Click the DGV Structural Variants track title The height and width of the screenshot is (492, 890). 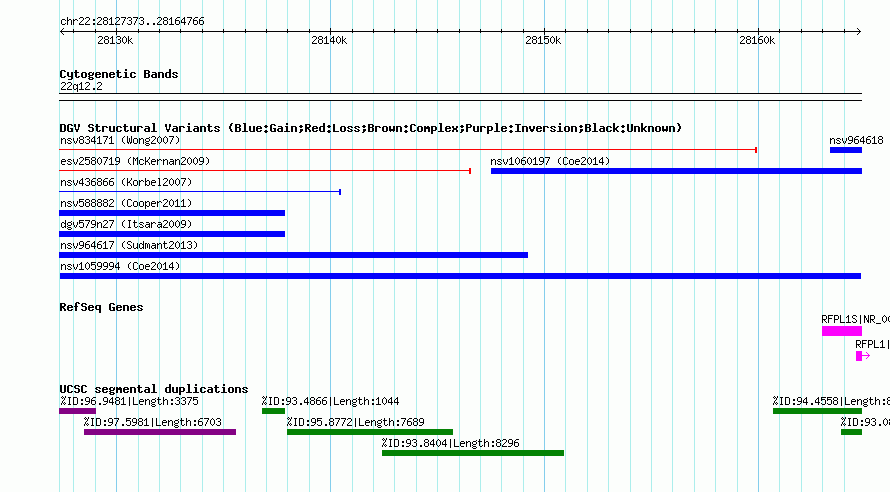click(371, 128)
